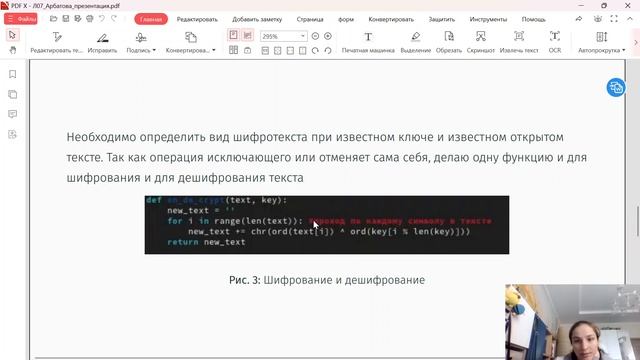Open the Конвертировать dropdown in the ribbon
640x360 pixels.
pyautogui.click(x=191, y=42)
